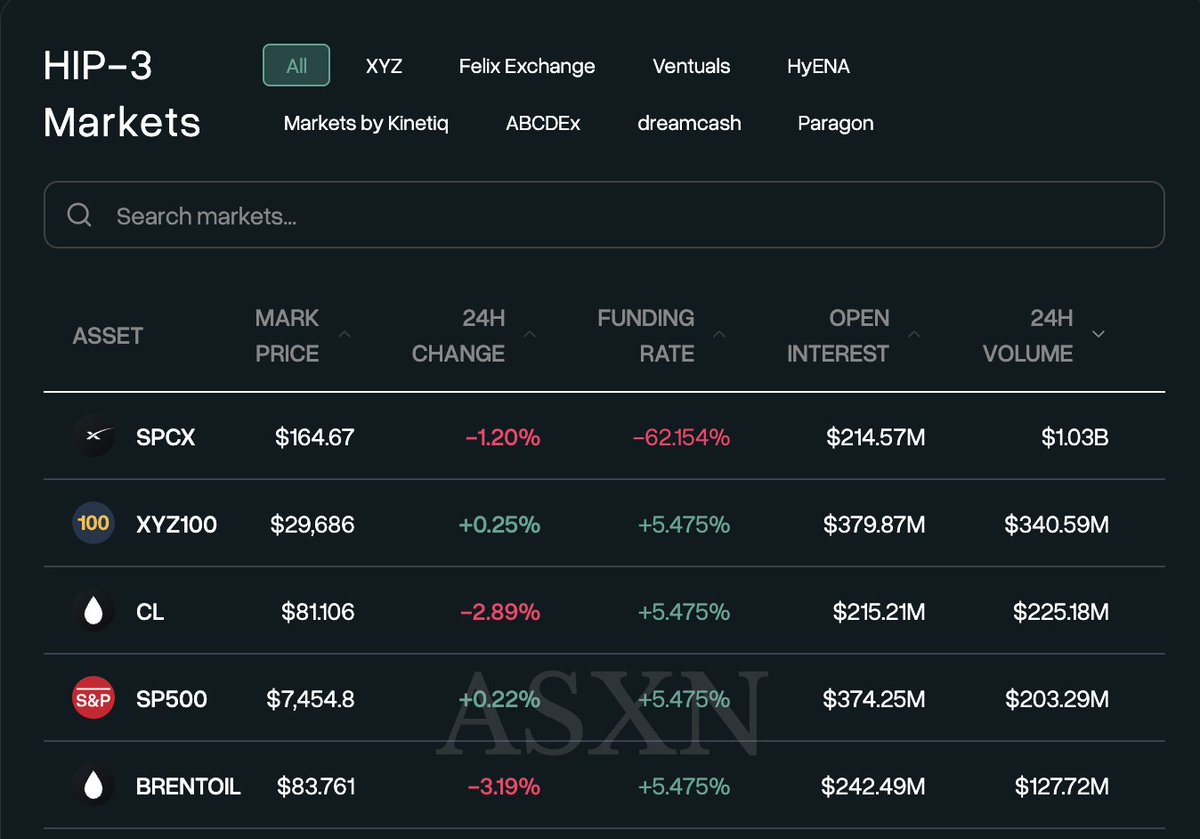Click the SPCX asset logo icon
Image resolution: width=1200 pixels, height=839 pixels.
[94, 437]
